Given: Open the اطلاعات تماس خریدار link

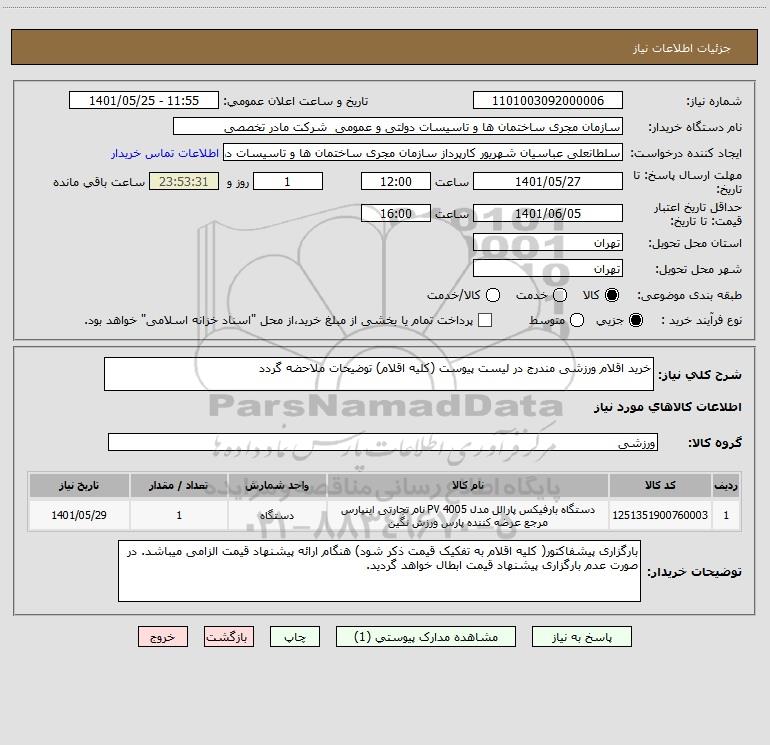Looking at the screenshot, I should pos(165,153).
